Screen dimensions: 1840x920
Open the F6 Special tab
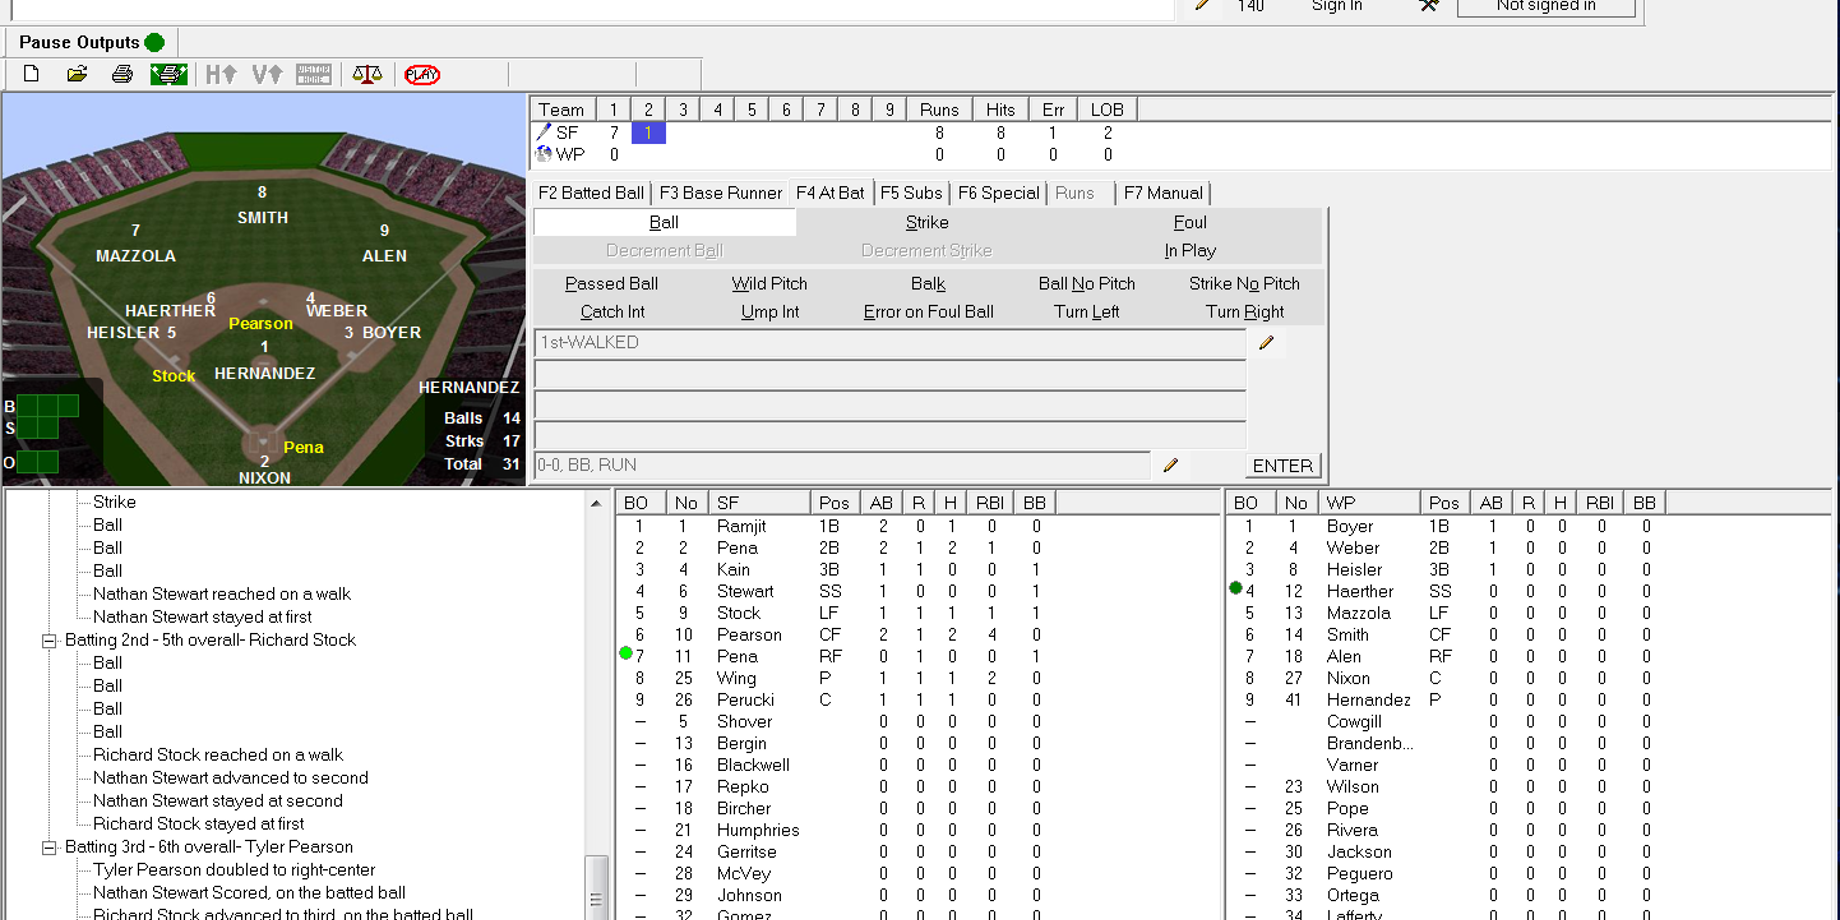998,193
